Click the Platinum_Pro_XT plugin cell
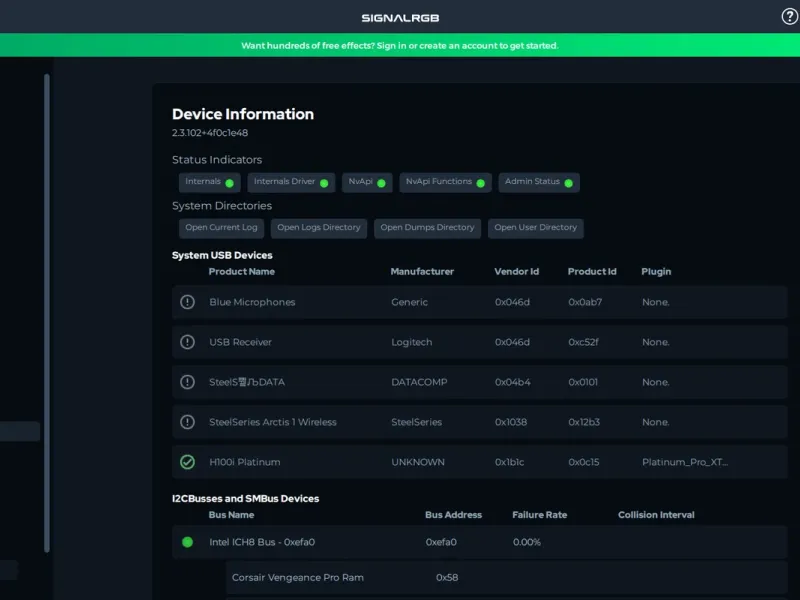The image size is (800, 600). (x=685, y=462)
